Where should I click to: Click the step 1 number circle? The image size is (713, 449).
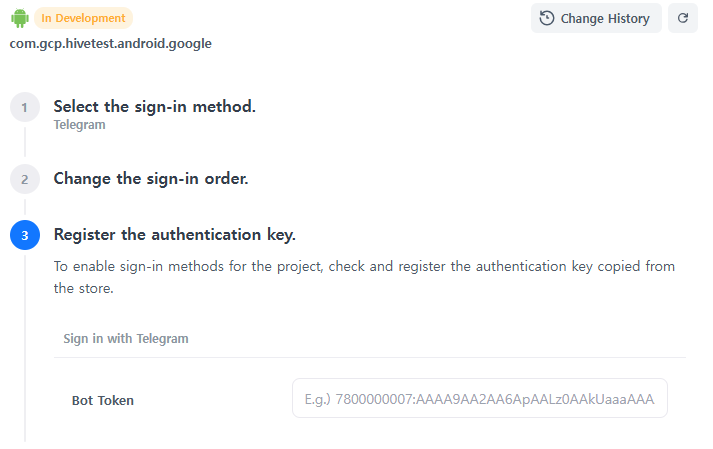click(24, 107)
